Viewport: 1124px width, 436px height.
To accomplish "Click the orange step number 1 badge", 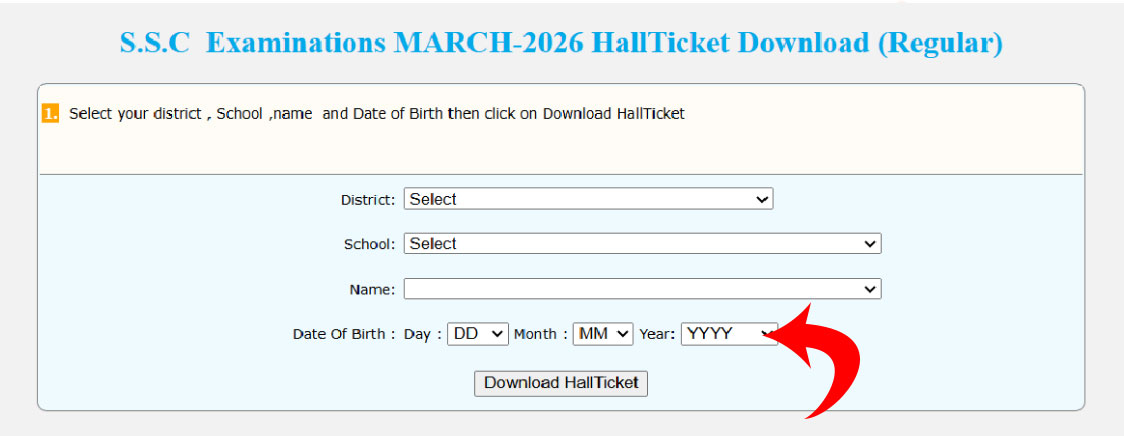I will [x=50, y=113].
